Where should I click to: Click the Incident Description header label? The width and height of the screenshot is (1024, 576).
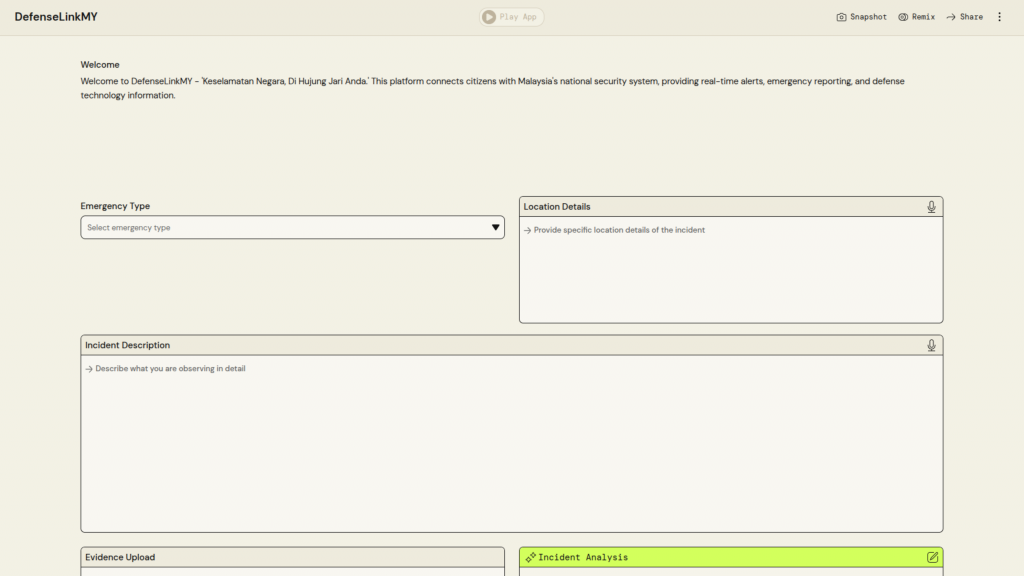tap(127, 345)
